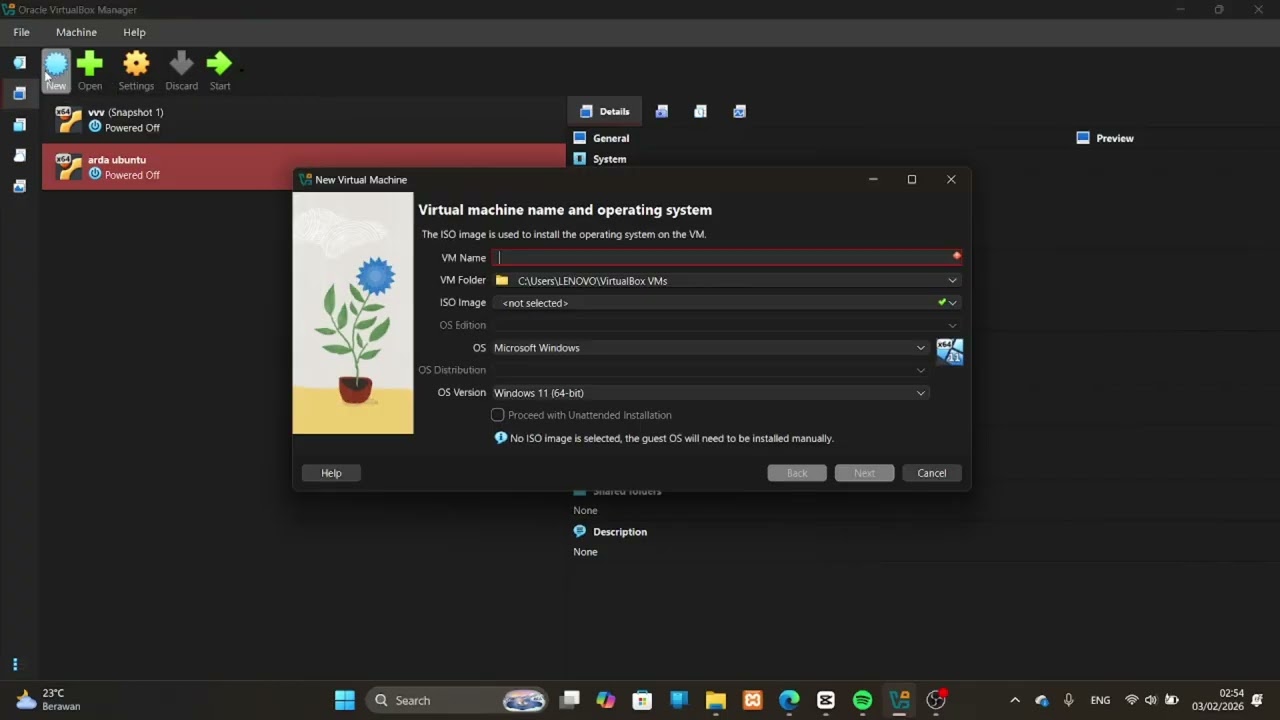Open the OS dropdown showing Microsoft Windows
This screenshot has height=720, width=1280.
pyautogui.click(x=710, y=347)
